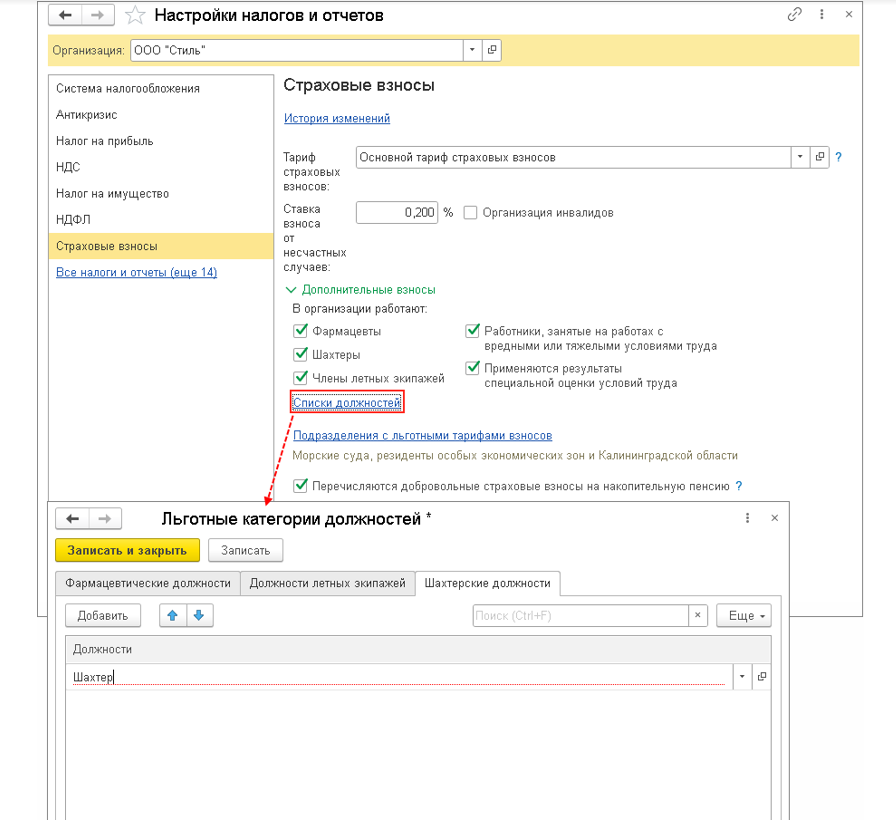Move position down with the blue down arrow
896x820 pixels.
click(x=199, y=615)
